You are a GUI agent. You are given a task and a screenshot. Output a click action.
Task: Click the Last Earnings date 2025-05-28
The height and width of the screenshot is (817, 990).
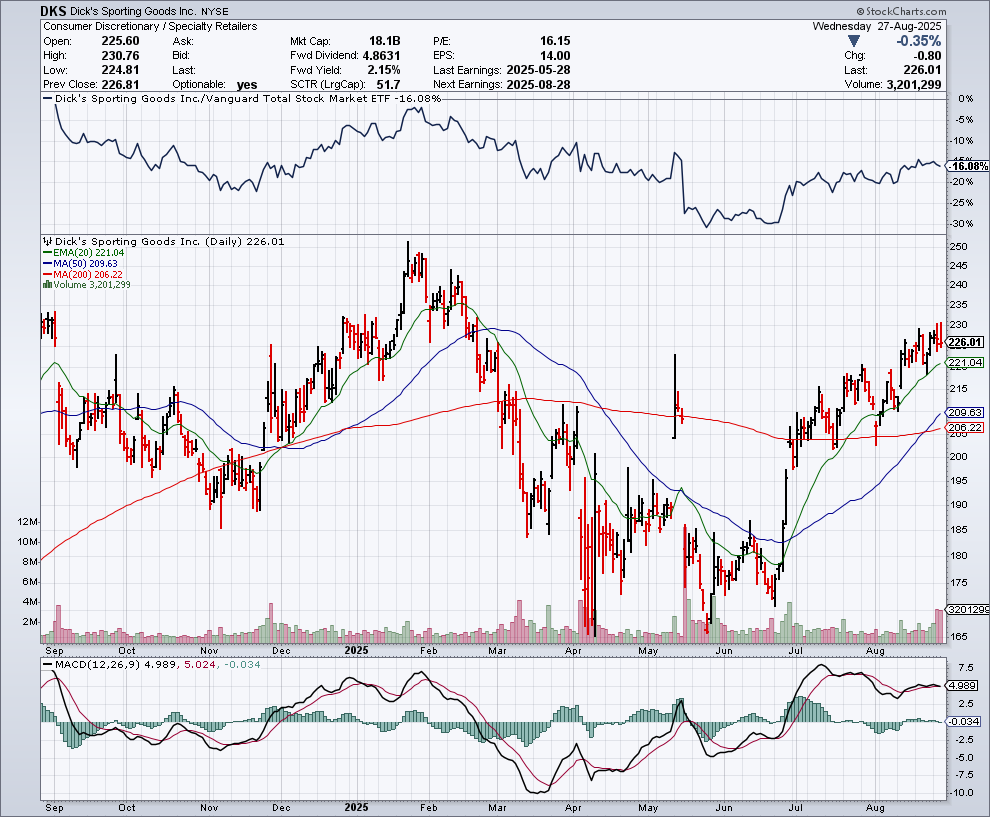point(538,70)
